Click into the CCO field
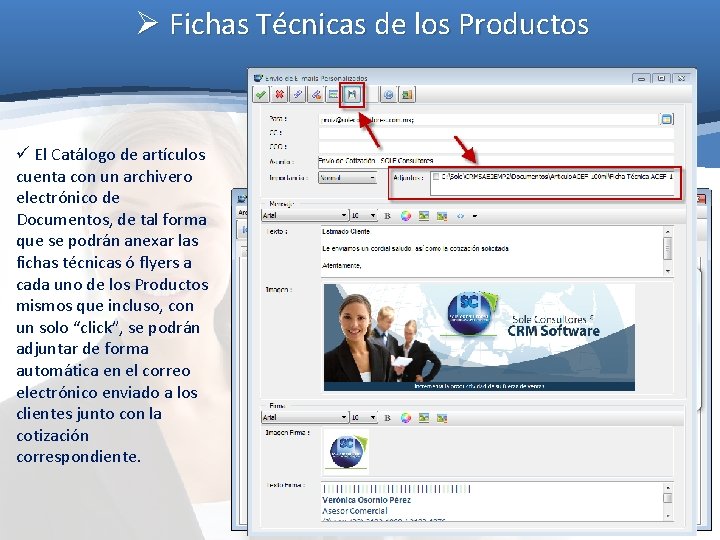 click(x=496, y=147)
